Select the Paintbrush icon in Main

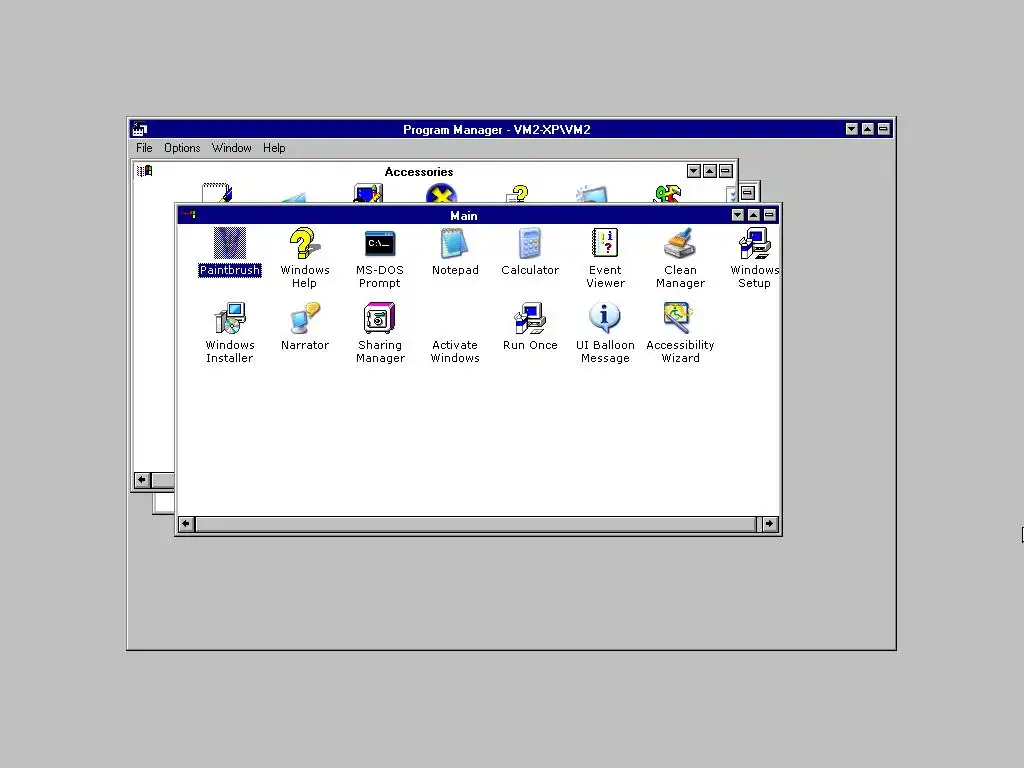coord(230,243)
